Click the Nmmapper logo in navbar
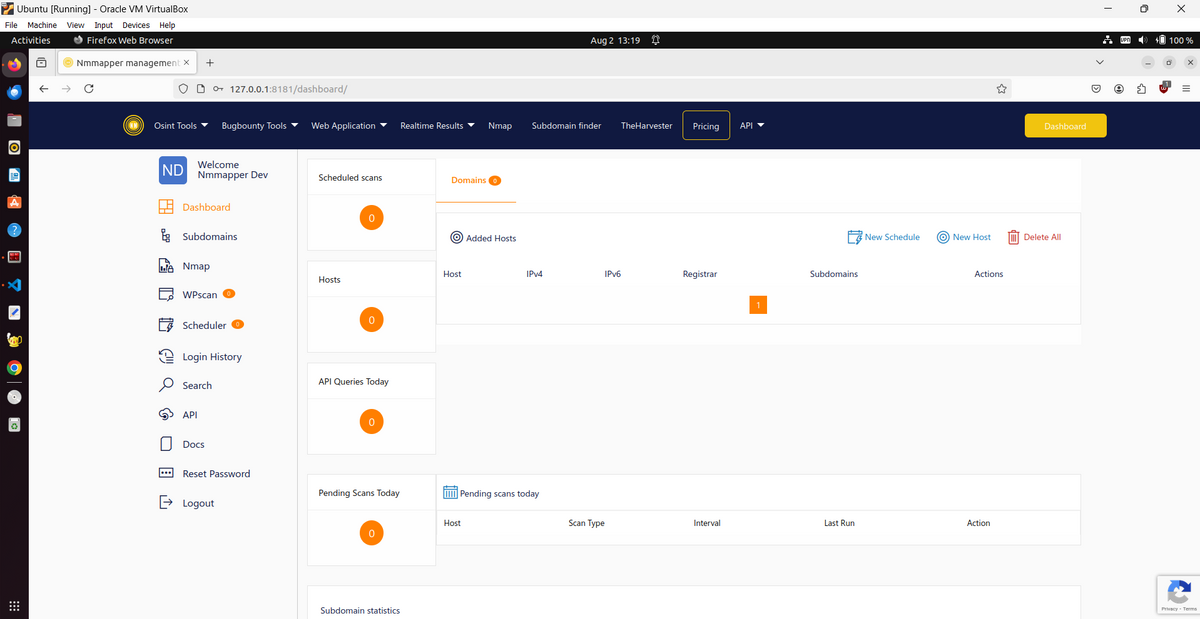Image resolution: width=1200 pixels, height=619 pixels. point(133,126)
